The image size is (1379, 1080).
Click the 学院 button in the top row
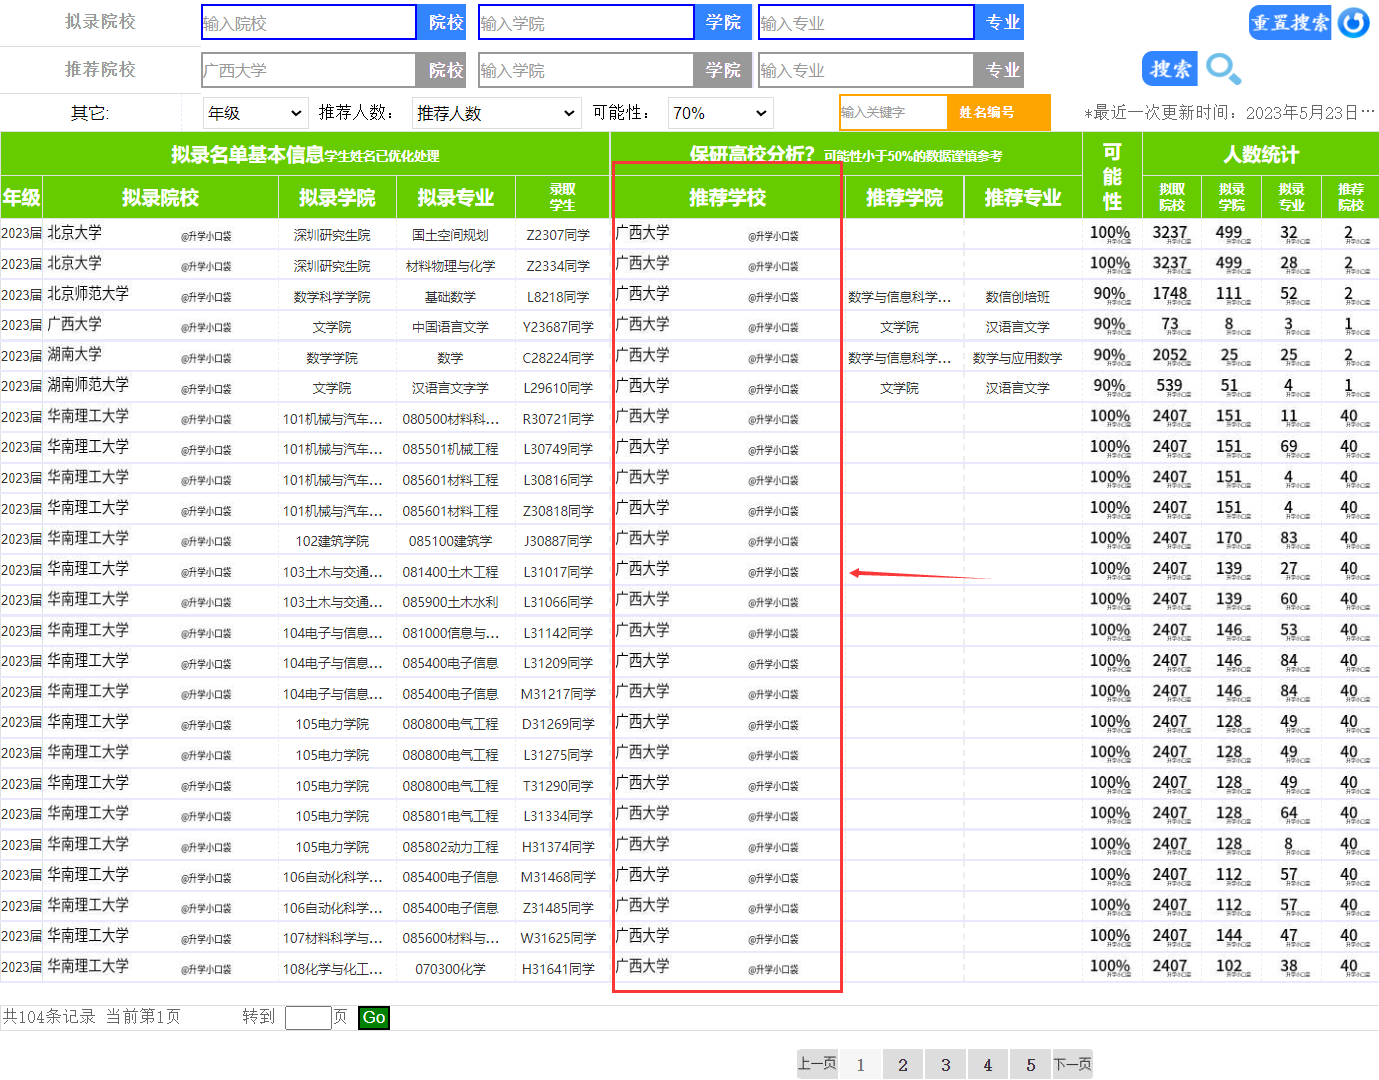(722, 22)
